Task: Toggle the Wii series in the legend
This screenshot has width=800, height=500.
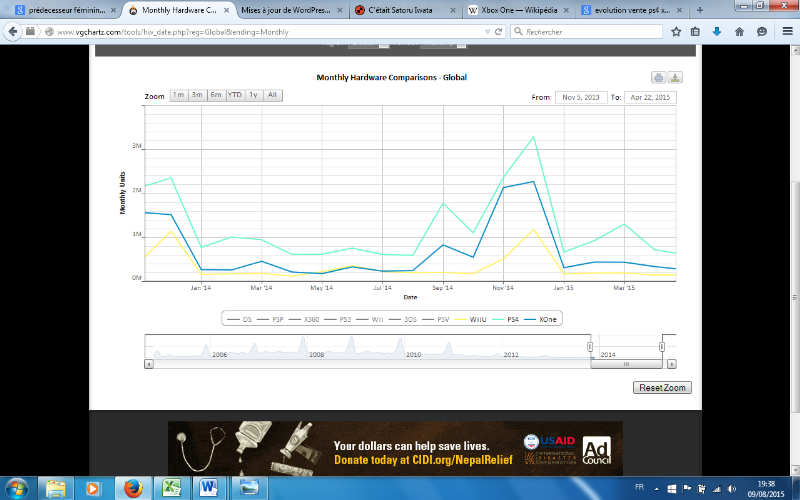Action: [x=370, y=319]
